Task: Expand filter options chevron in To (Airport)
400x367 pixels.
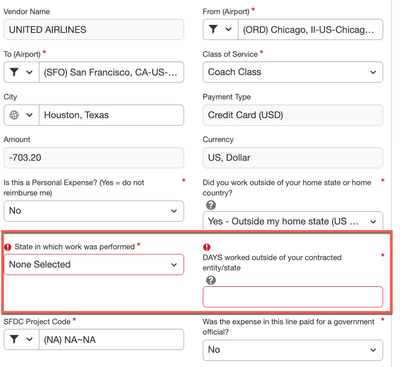Action: (29, 72)
